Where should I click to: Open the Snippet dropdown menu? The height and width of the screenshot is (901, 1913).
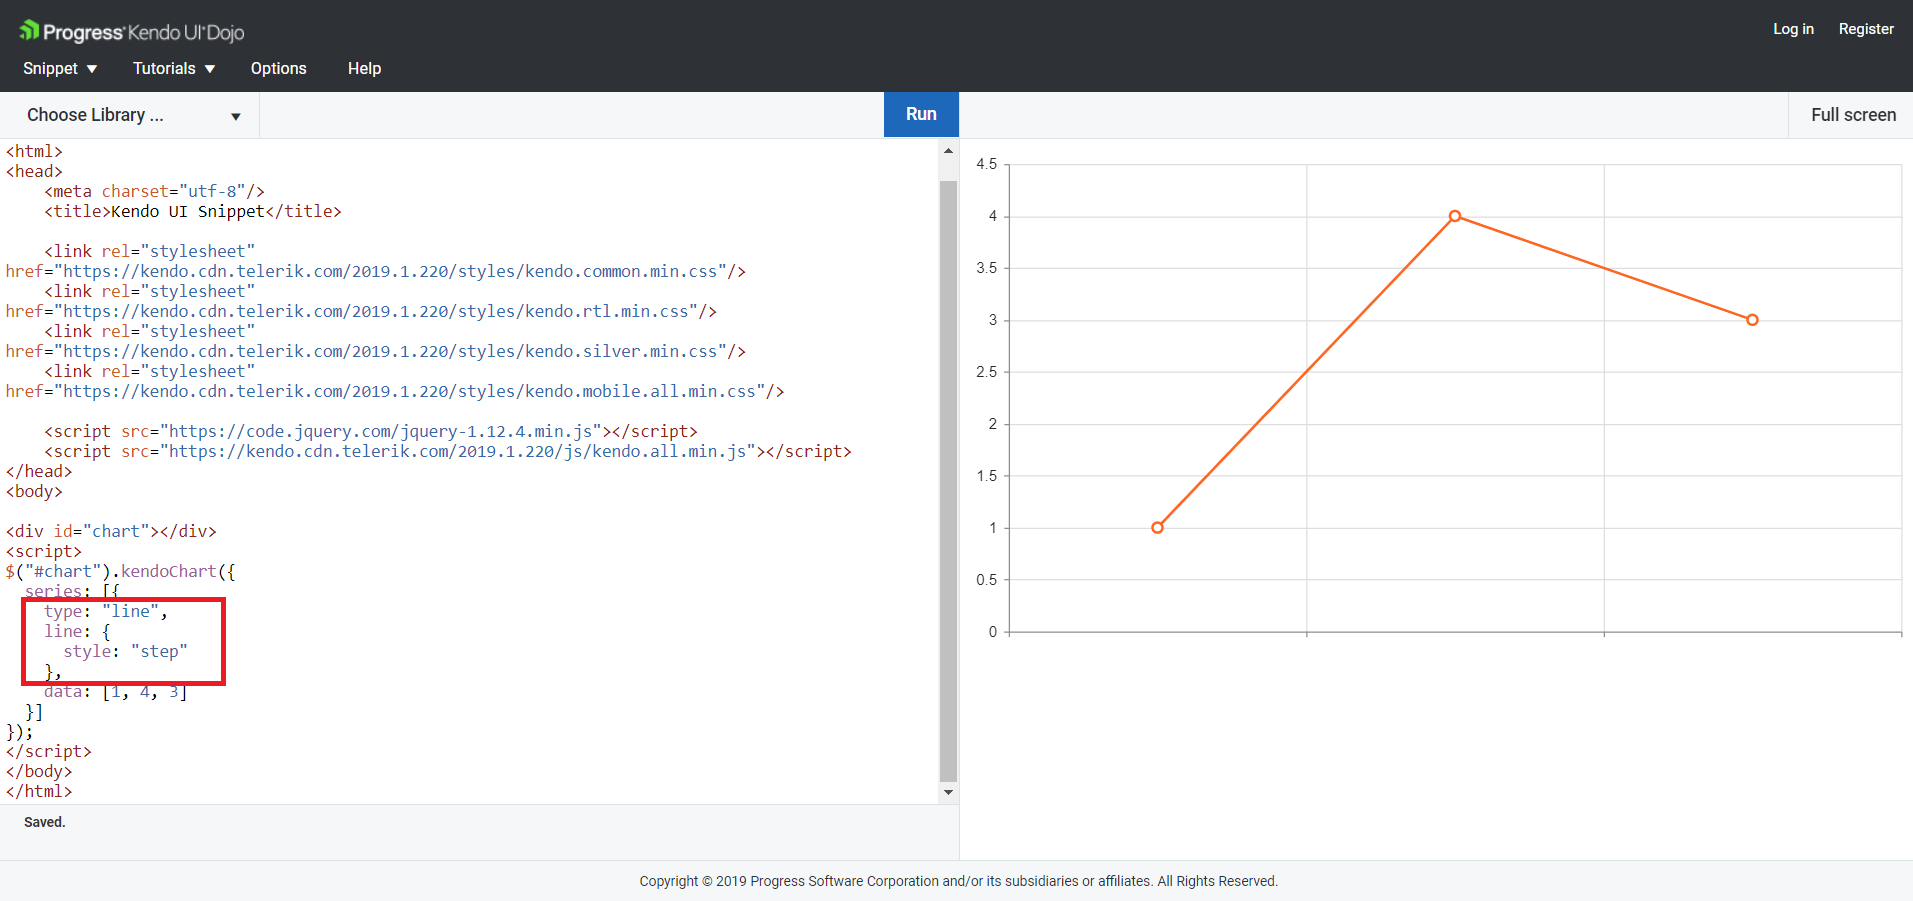(x=60, y=68)
